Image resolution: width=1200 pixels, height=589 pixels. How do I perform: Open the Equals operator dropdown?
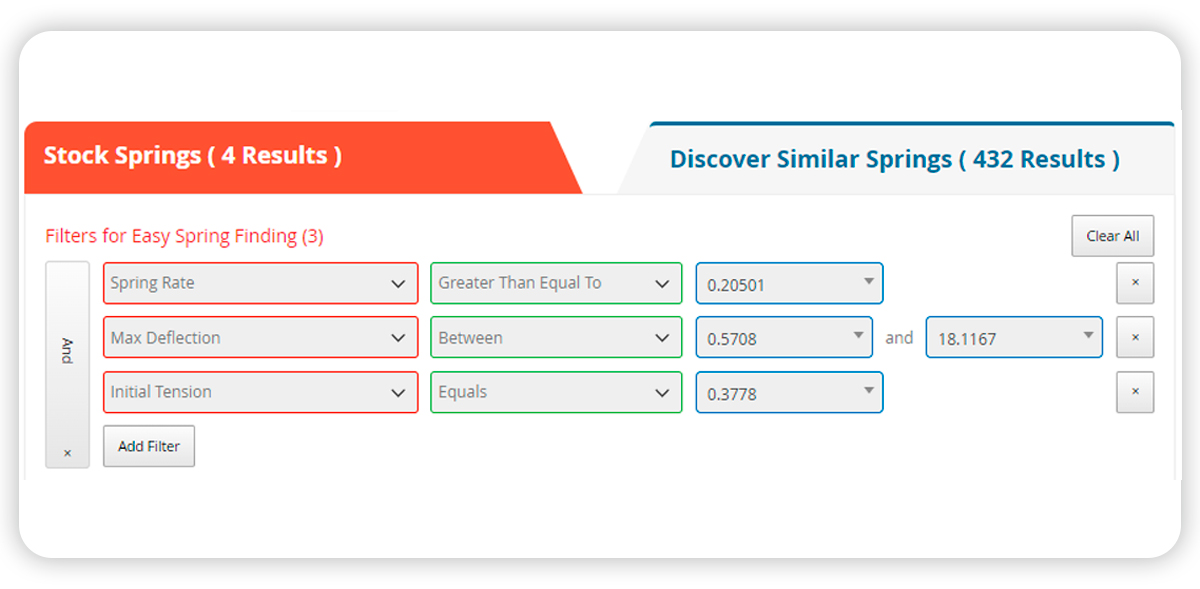(556, 392)
